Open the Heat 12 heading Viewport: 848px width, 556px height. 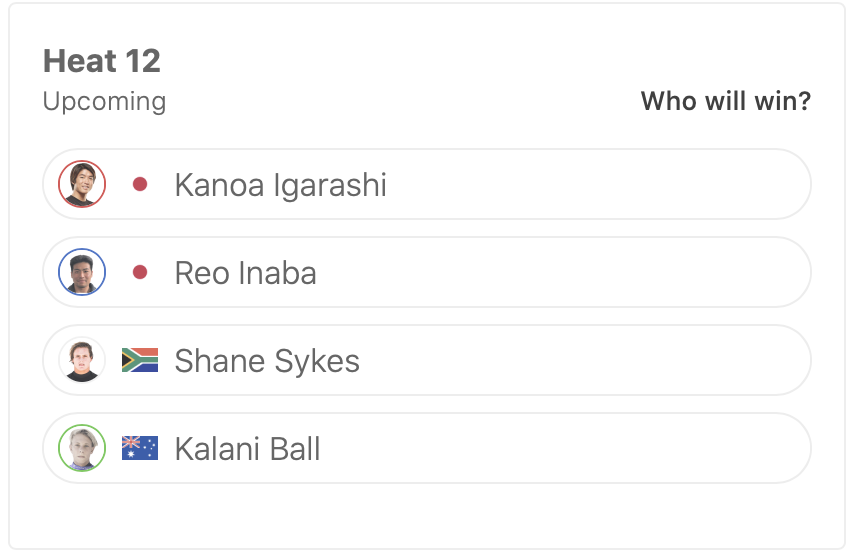(x=102, y=61)
